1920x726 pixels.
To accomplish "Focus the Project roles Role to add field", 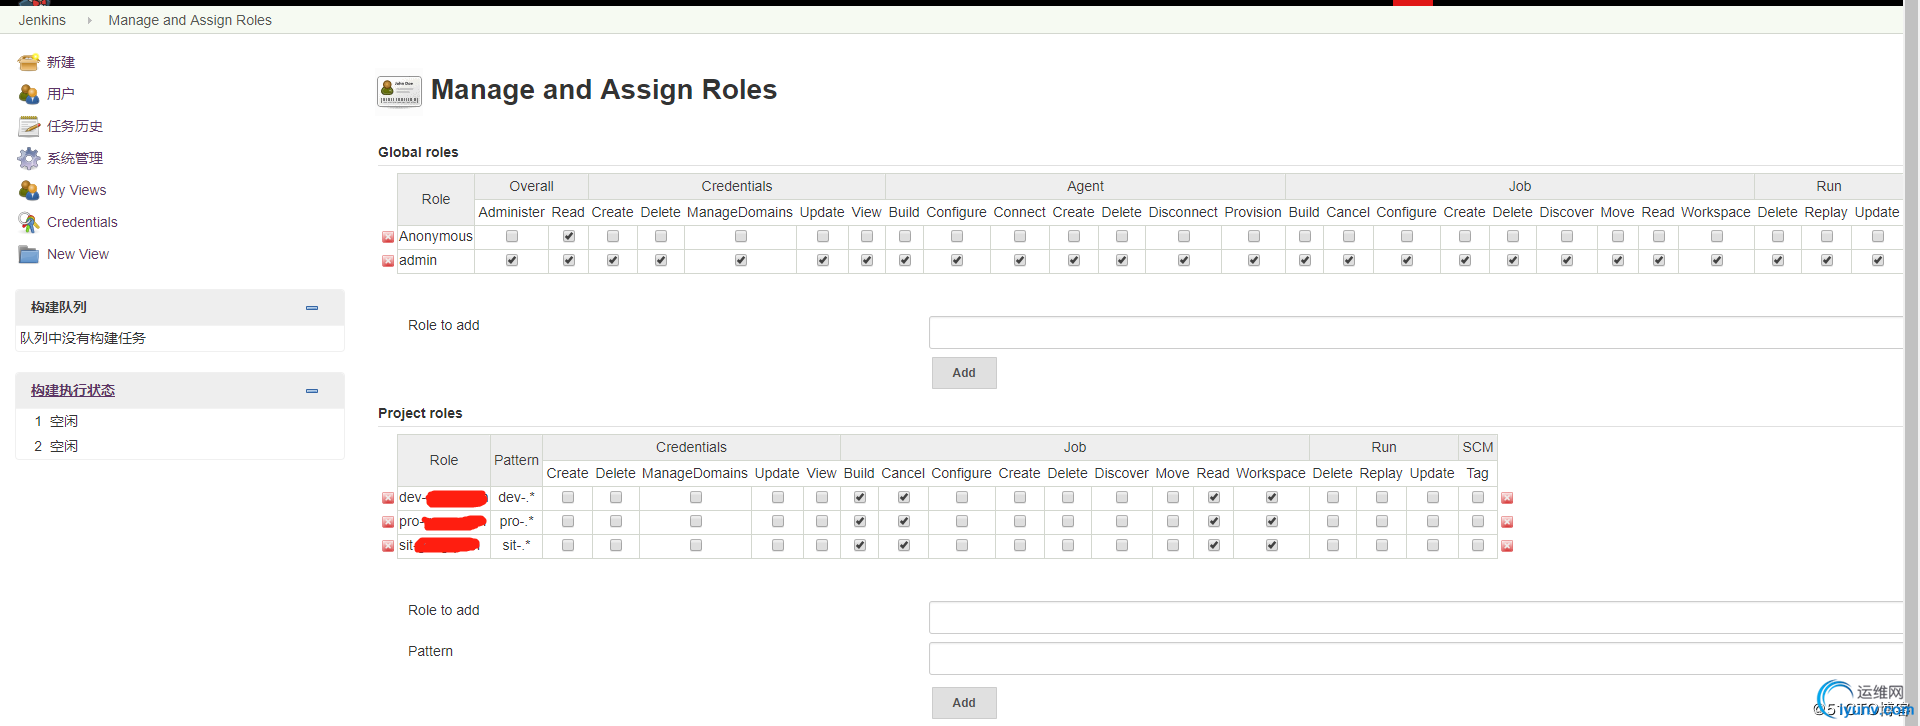I will [1416, 618].
